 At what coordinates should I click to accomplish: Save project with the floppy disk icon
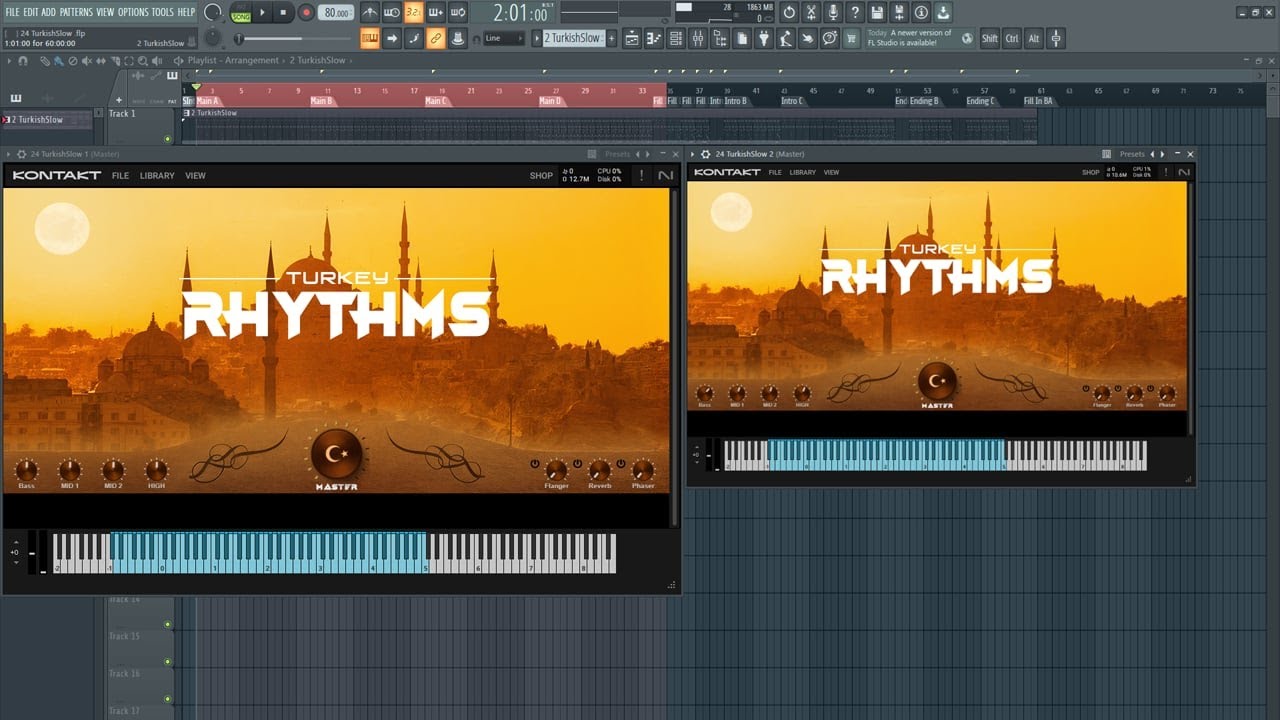(877, 12)
